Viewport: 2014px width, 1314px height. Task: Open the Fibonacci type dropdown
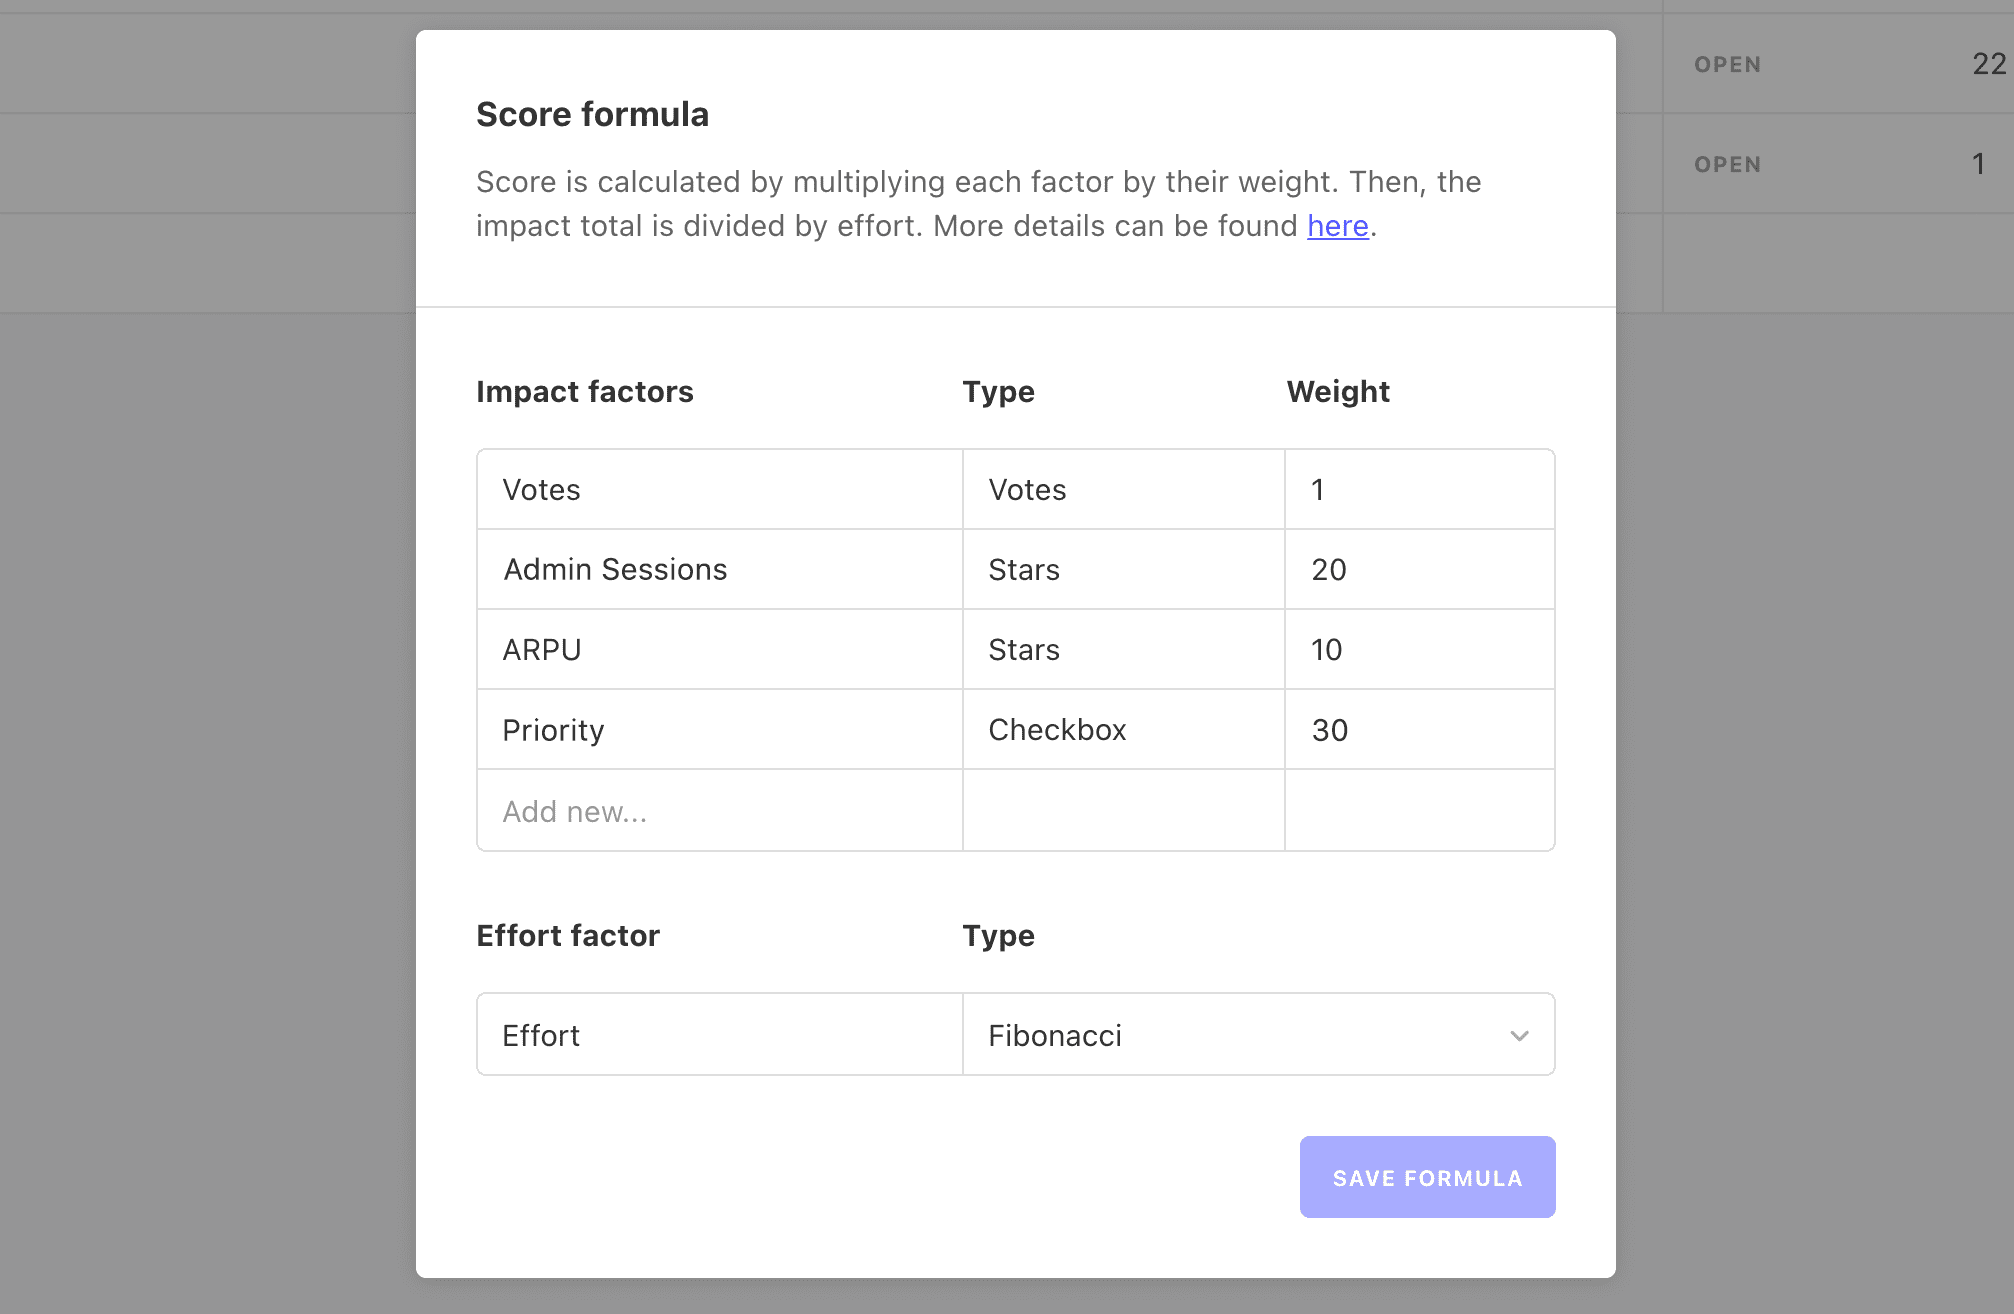[x=1258, y=1035]
